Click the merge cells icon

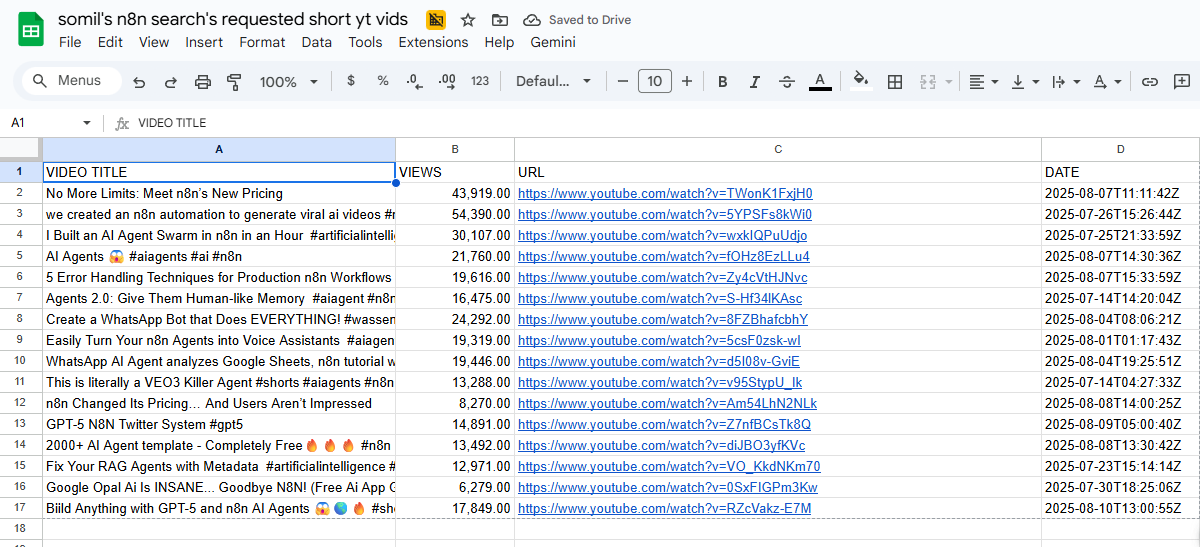(927, 82)
